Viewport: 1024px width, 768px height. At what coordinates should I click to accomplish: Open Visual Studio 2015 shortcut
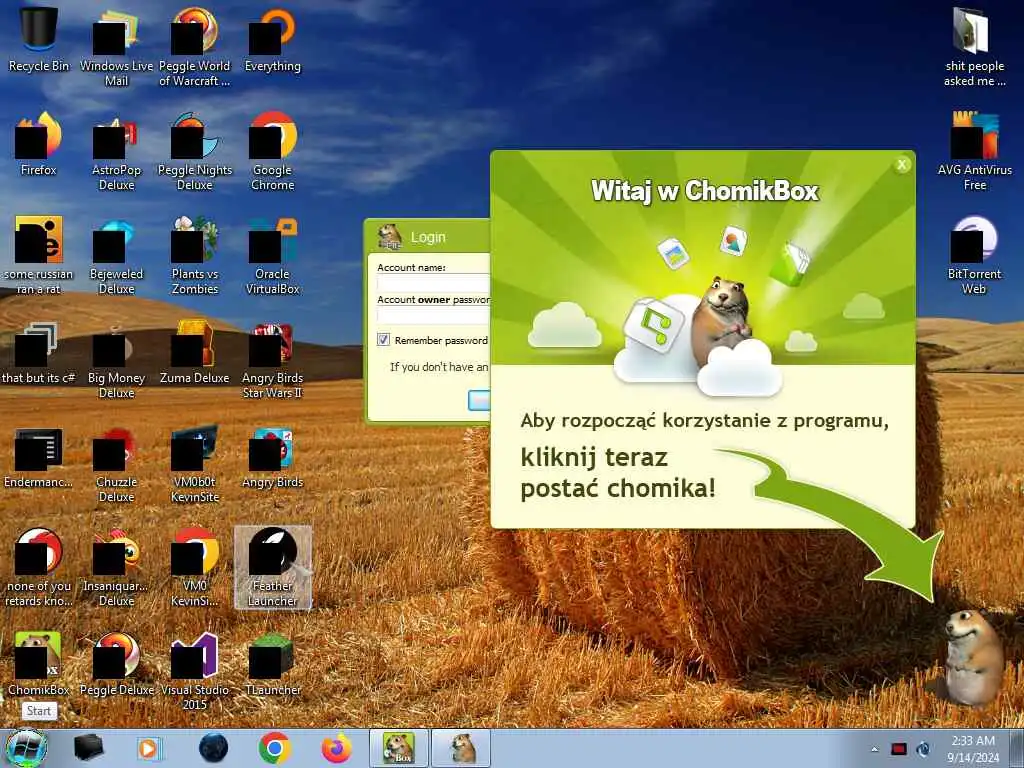pos(195,671)
